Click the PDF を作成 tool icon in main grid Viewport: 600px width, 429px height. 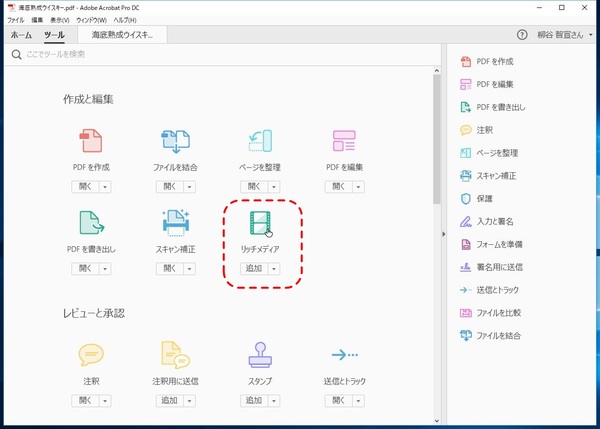91,141
